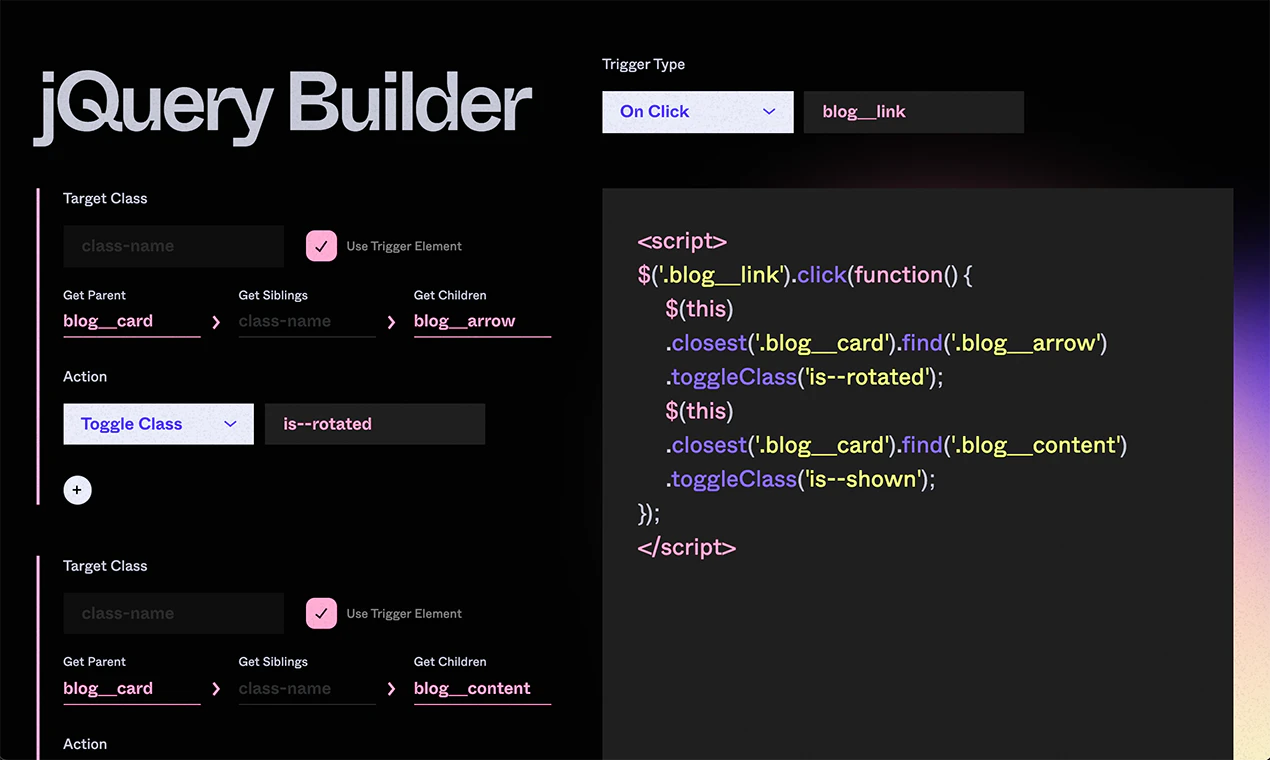Click the jQuery Builder title
The height and width of the screenshot is (760, 1270).
point(283,107)
